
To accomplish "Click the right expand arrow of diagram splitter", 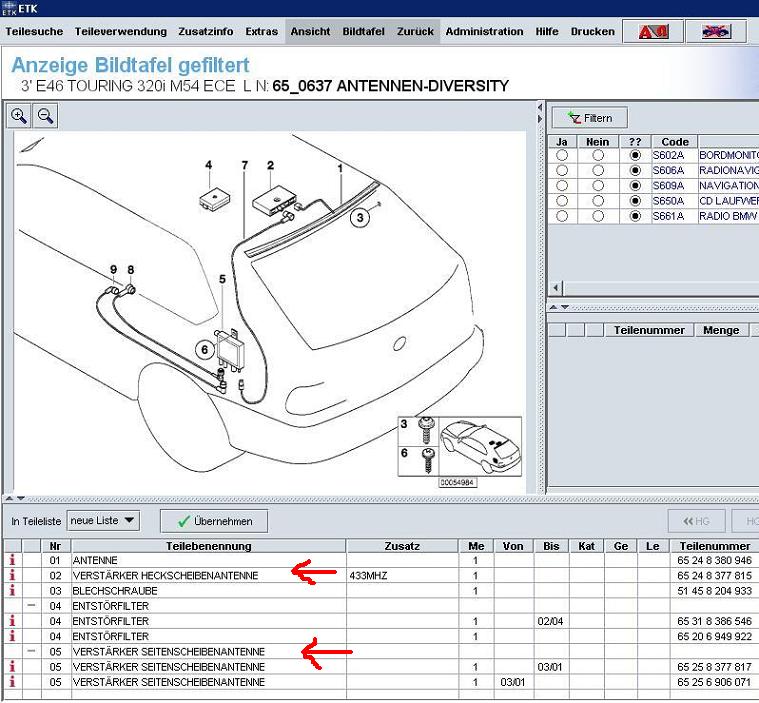I will point(540,119).
